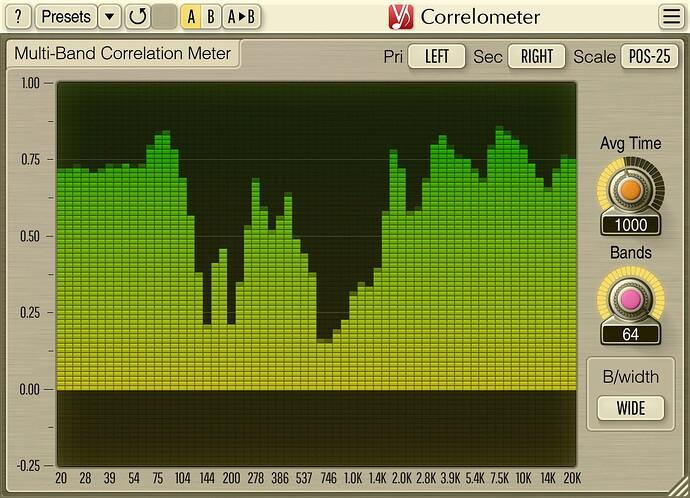Click the blank redo button beside undo

(x=164, y=16)
